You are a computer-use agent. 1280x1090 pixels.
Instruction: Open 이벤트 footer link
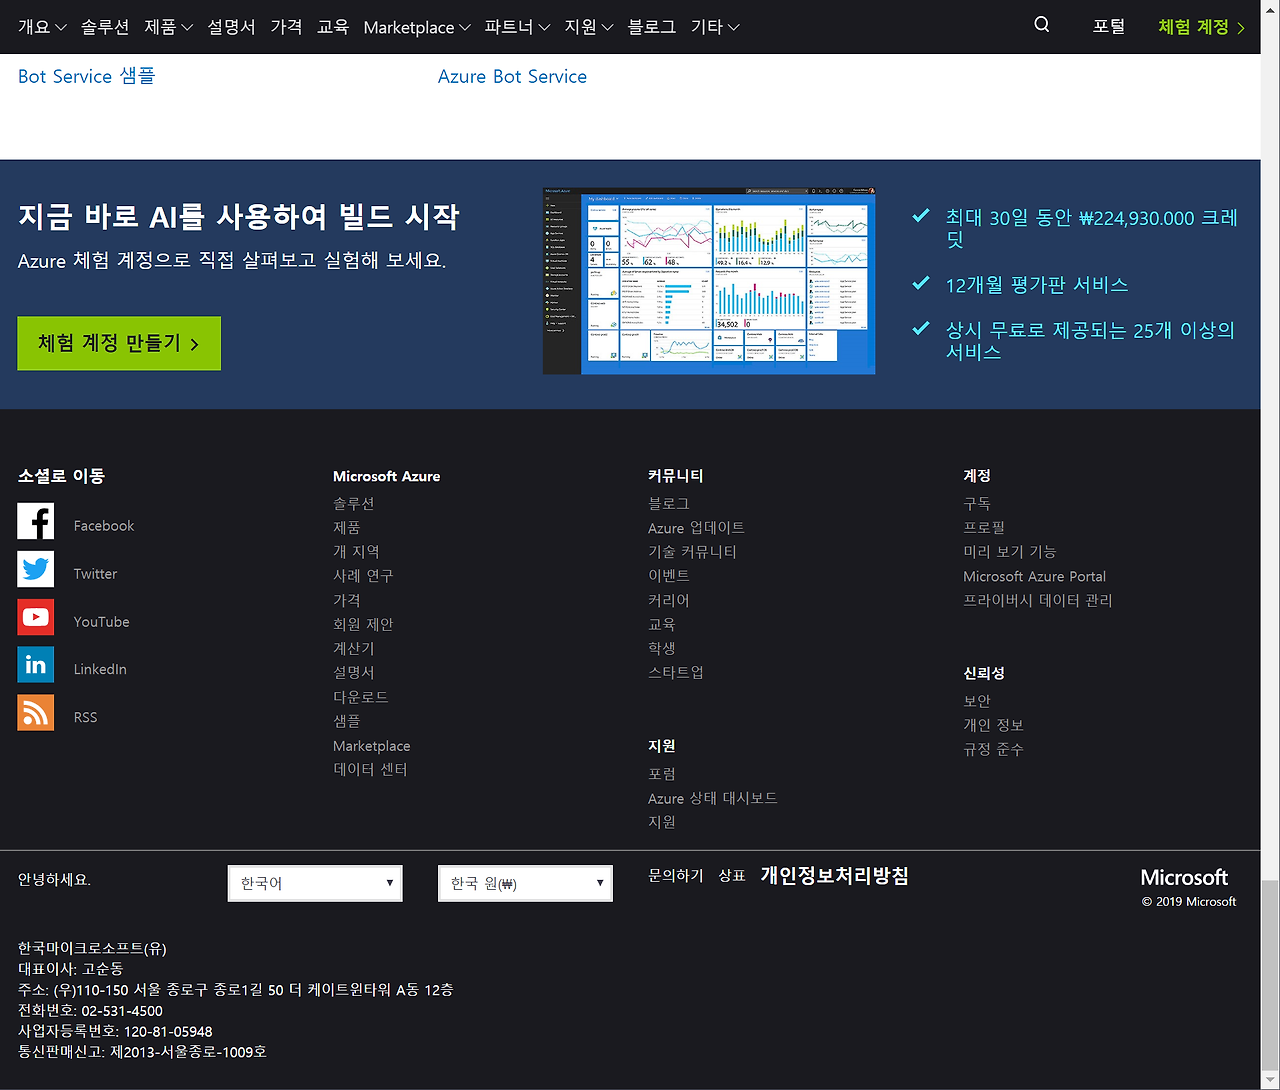pyautogui.click(x=669, y=576)
